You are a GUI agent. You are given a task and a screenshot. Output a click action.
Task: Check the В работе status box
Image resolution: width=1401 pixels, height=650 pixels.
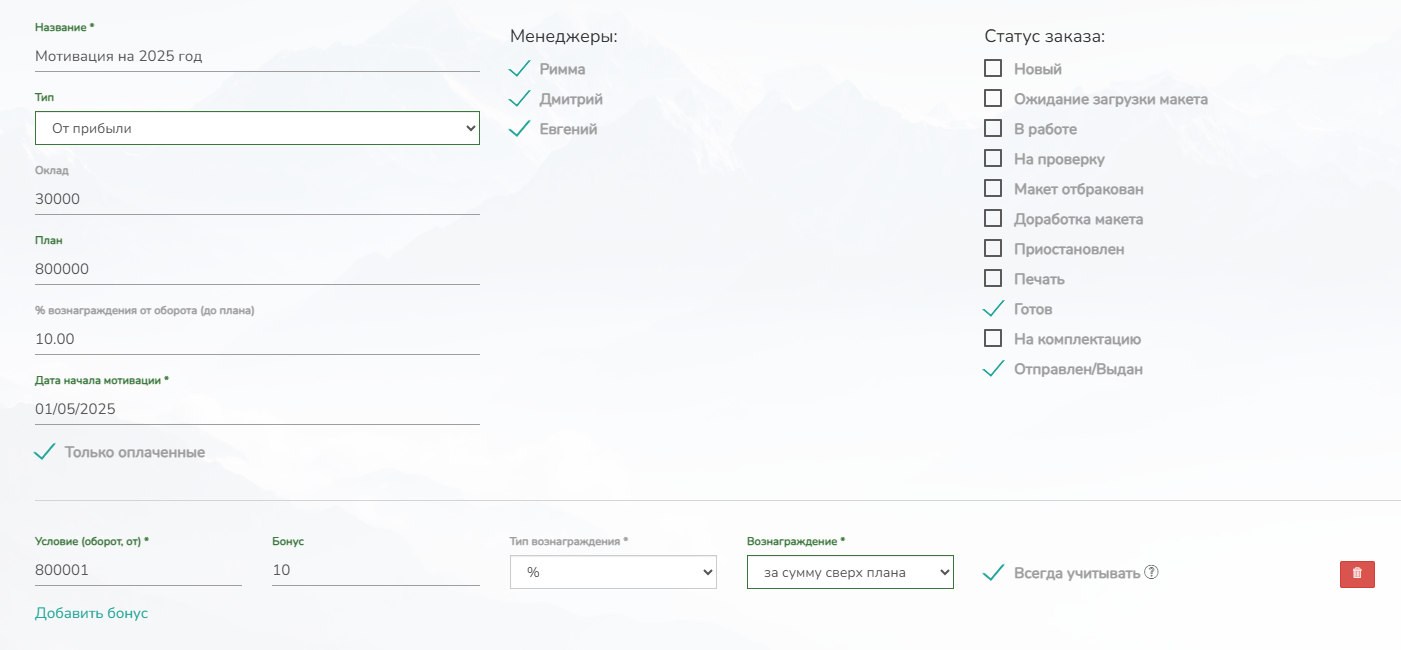click(x=993, y=129)
